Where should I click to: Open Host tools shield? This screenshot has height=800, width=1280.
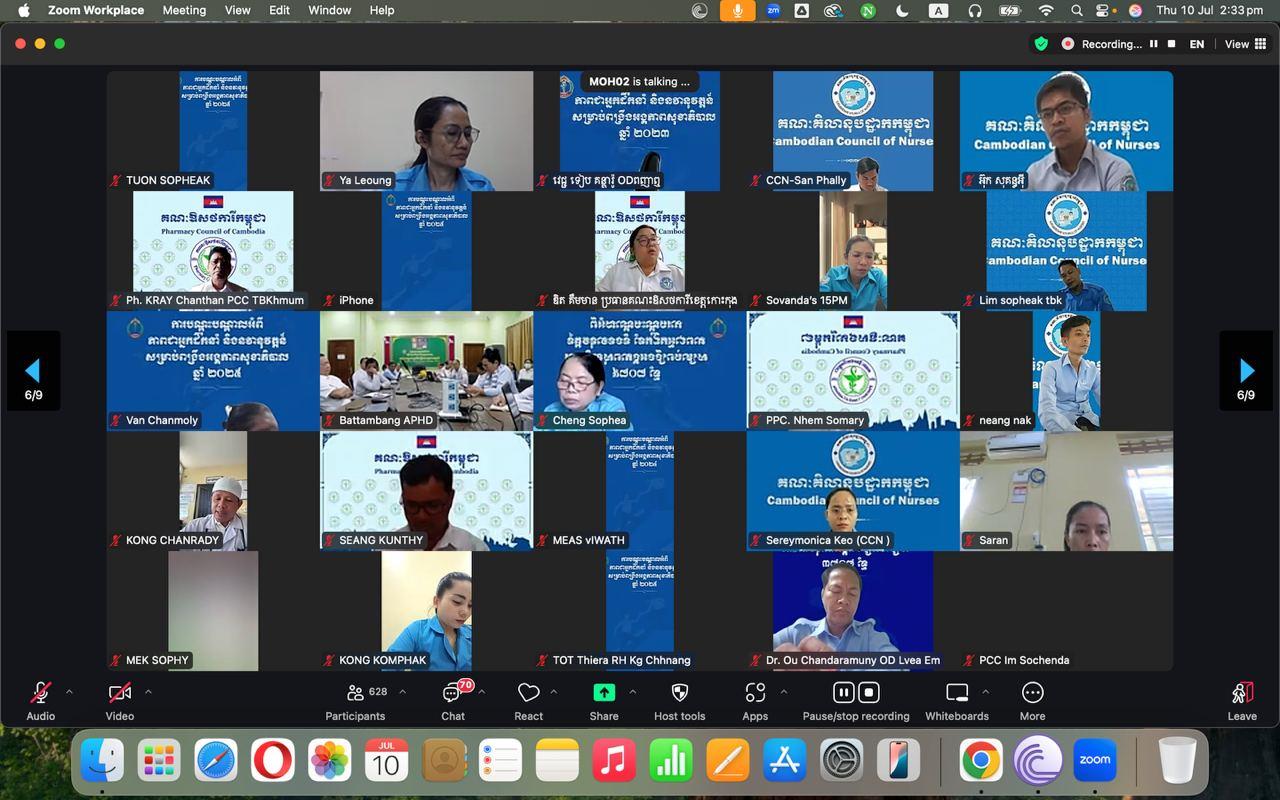click(679, 700)
